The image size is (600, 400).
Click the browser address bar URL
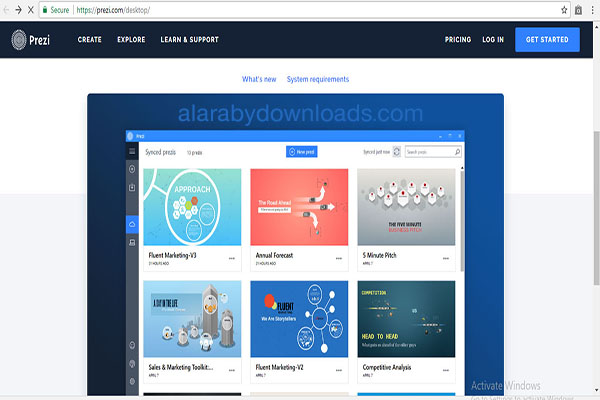(x=113, y=10)
